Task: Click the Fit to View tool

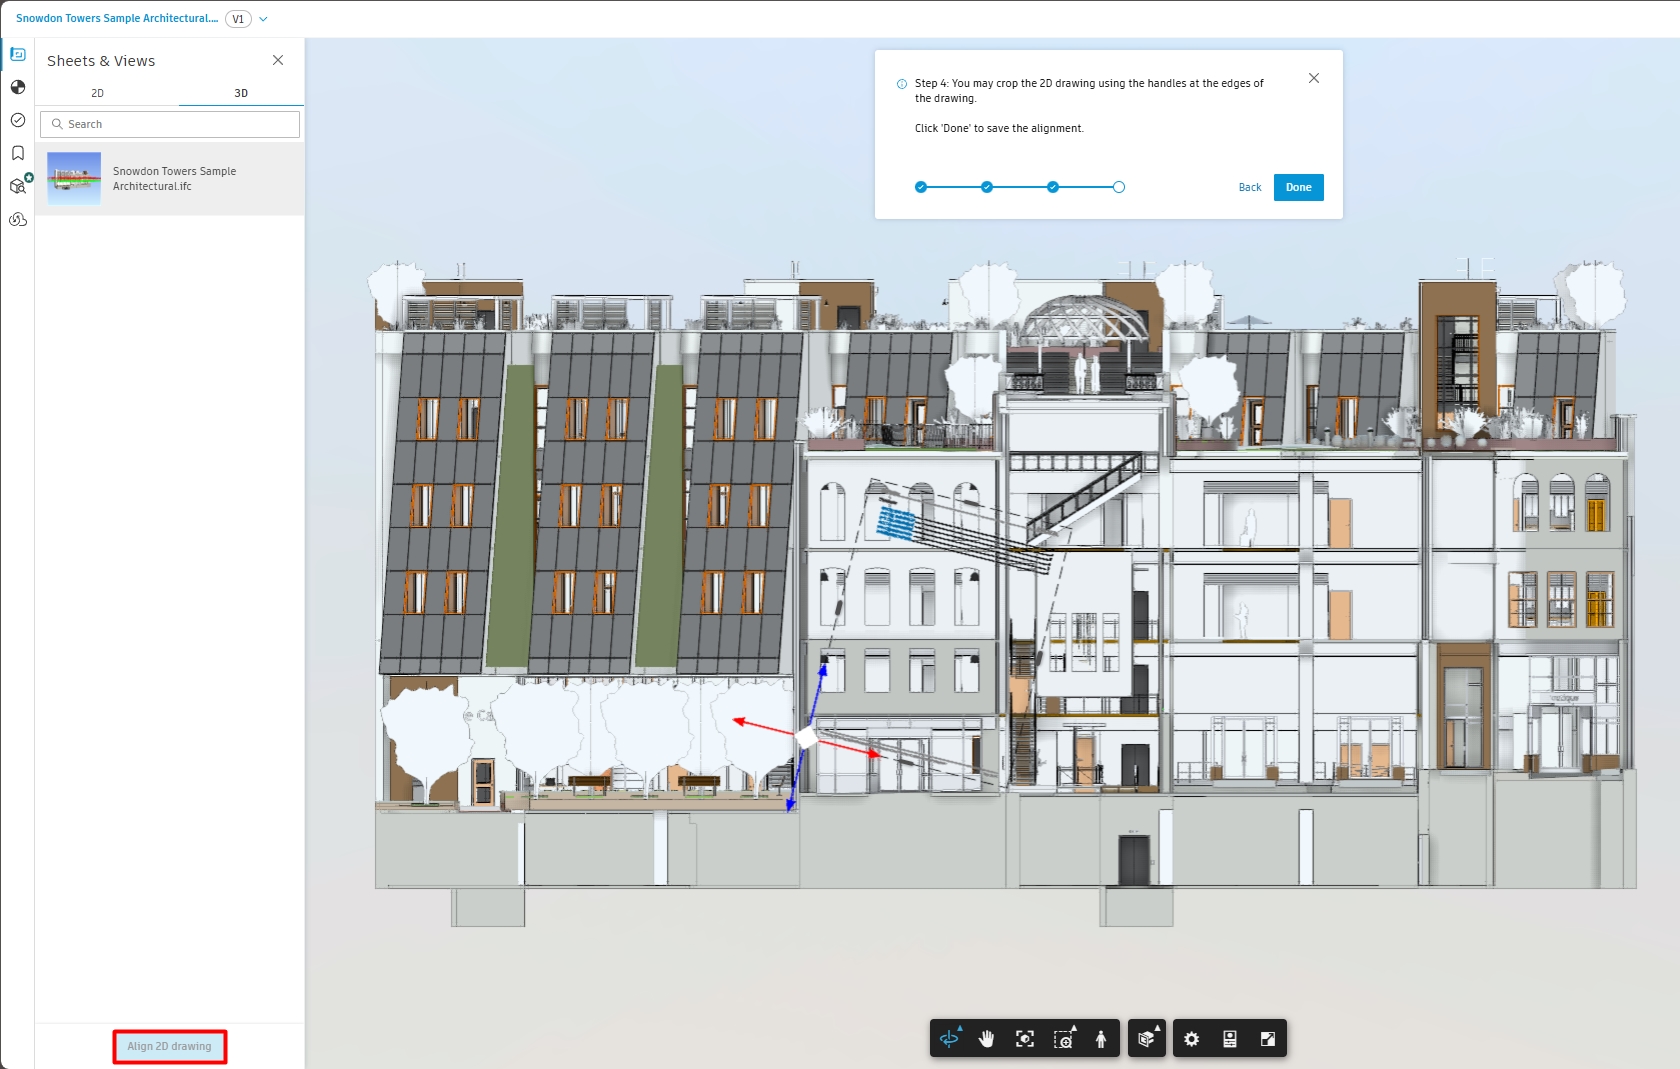Action: click(1025, 1038)
